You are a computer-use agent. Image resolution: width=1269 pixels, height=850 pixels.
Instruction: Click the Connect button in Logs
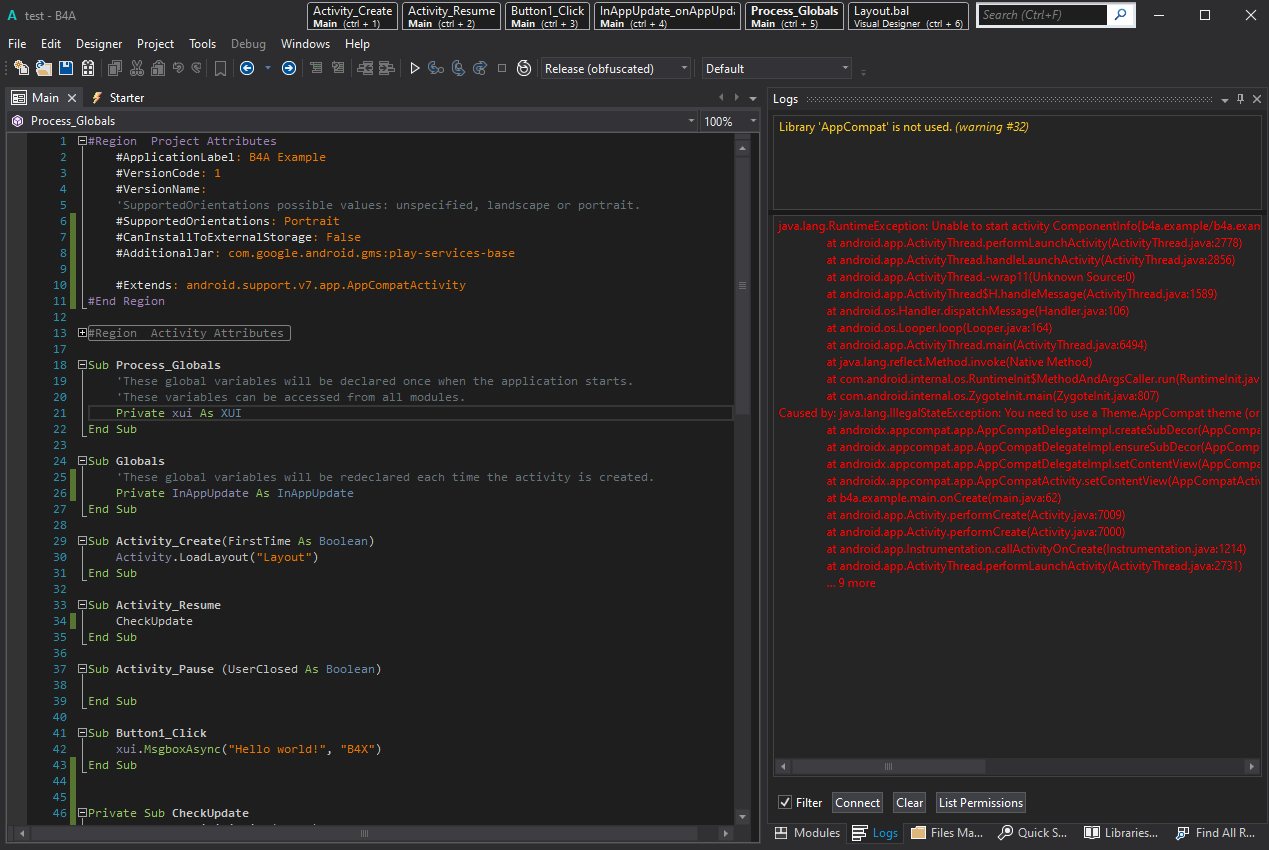click(857, 802)
